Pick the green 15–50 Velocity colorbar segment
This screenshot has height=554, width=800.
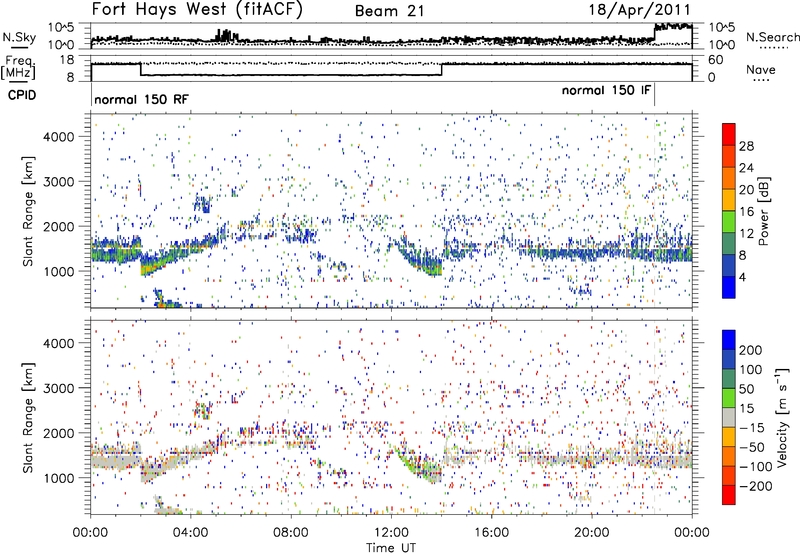(x=729, y=398)
